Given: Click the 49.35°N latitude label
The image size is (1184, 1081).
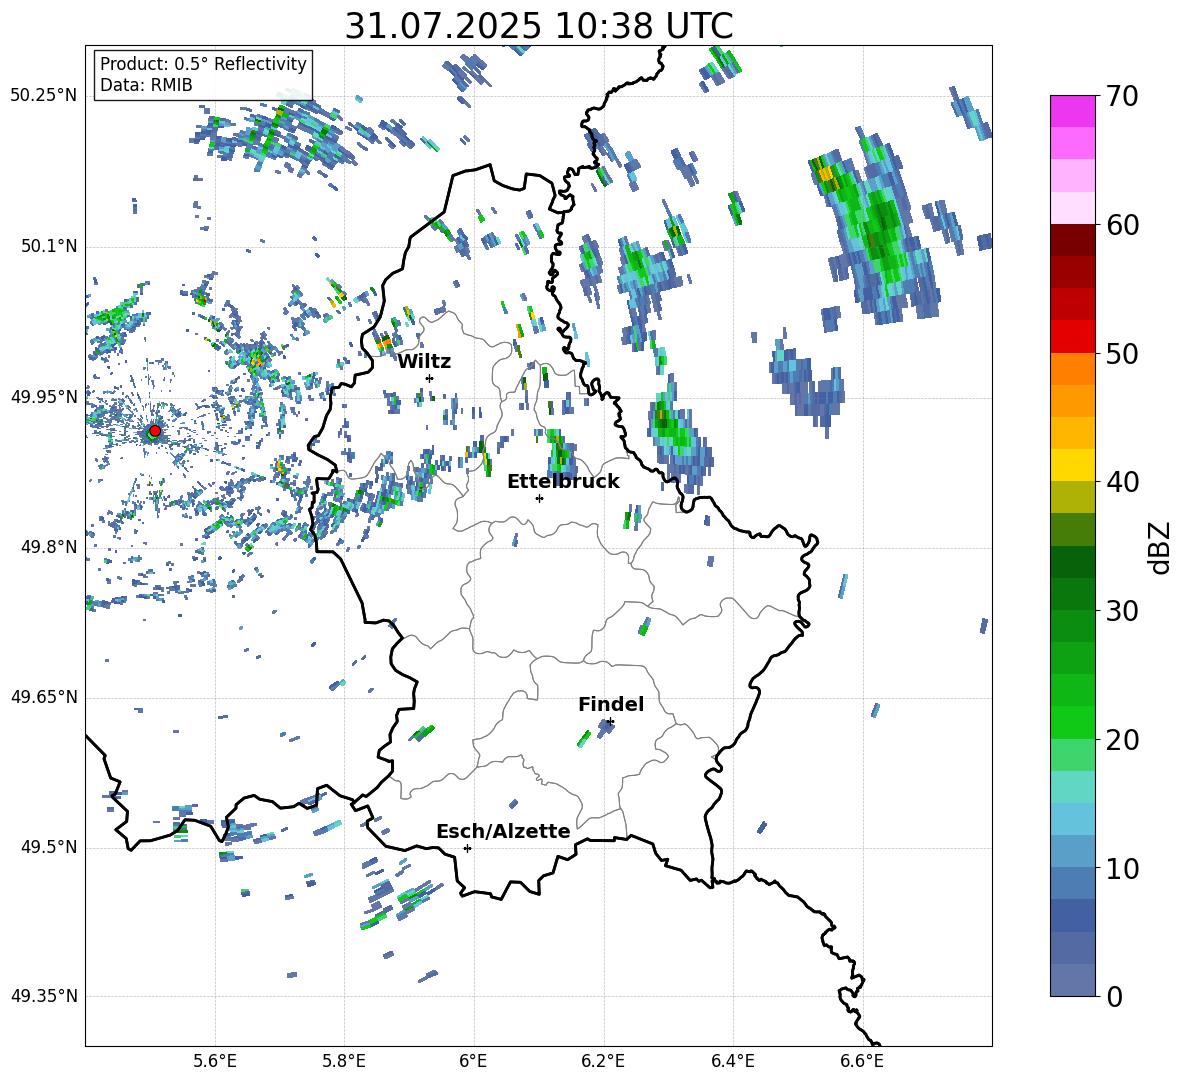Looking at the screenshot, I should pos(44,996).
